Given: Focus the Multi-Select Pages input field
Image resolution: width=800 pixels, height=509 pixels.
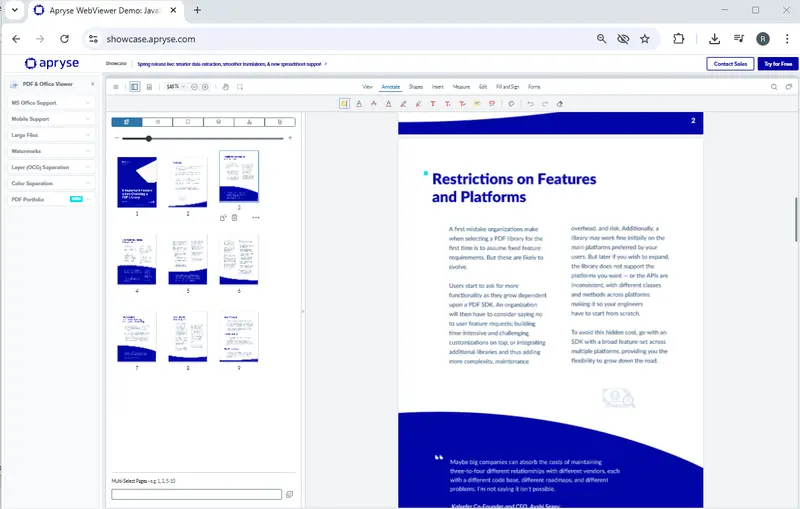Looking at the screenshot, I should [x=196, y=494].
